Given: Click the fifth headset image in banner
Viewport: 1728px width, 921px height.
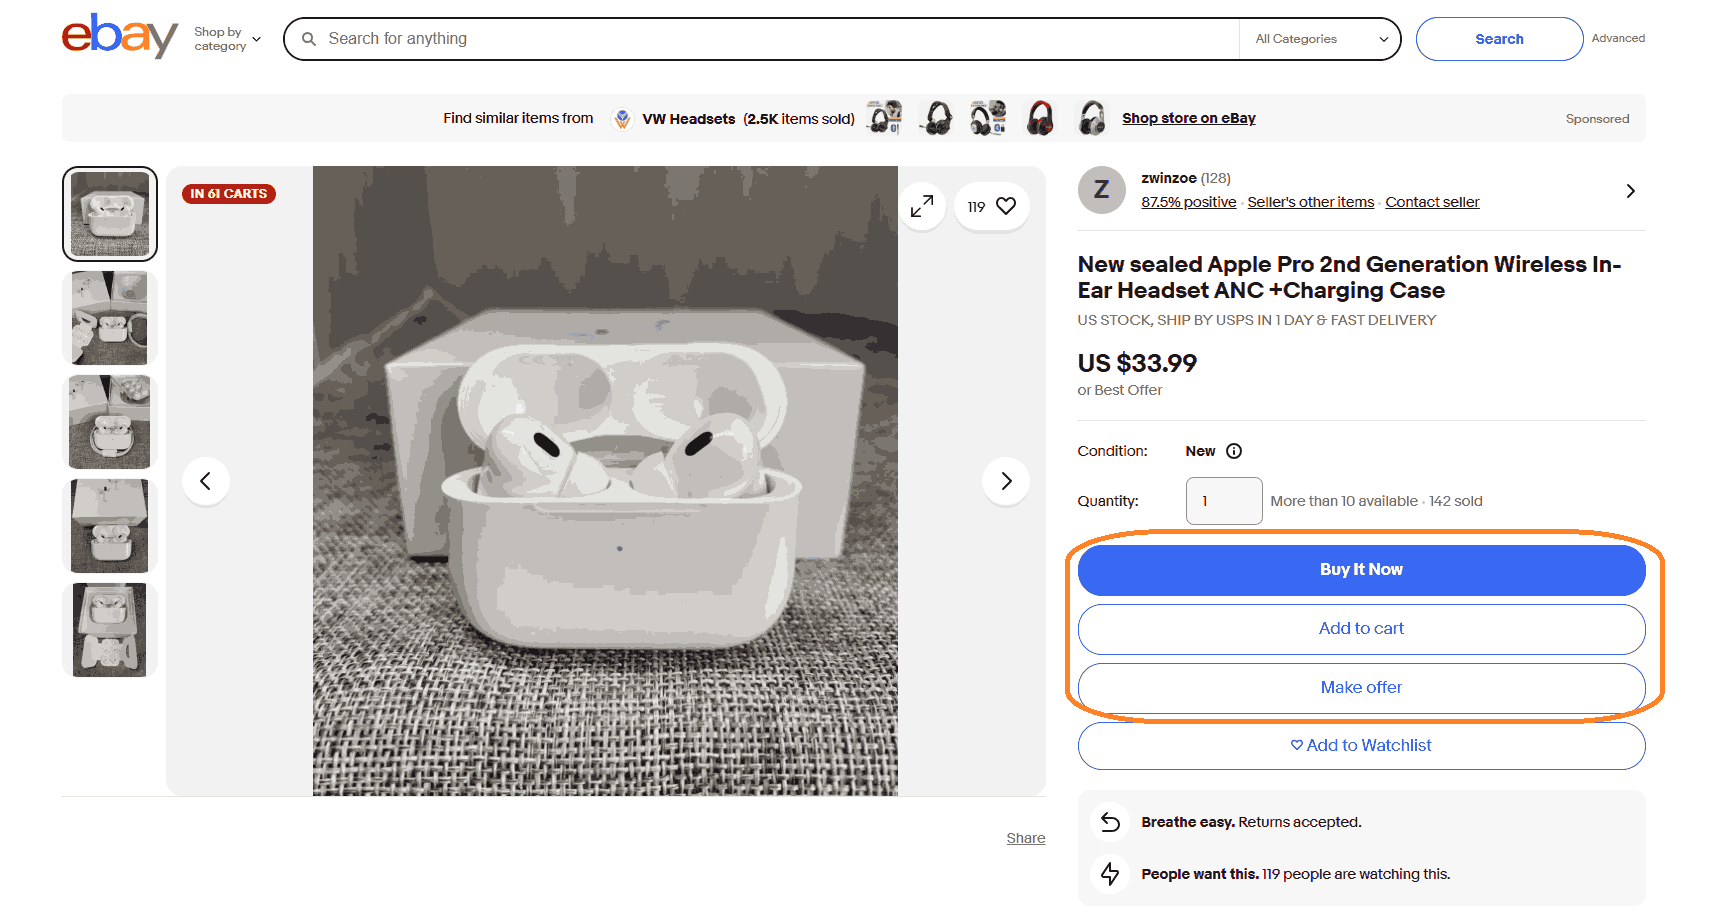Looking at the screenshot, I should pyautogui.click(x=1093, y=117).
